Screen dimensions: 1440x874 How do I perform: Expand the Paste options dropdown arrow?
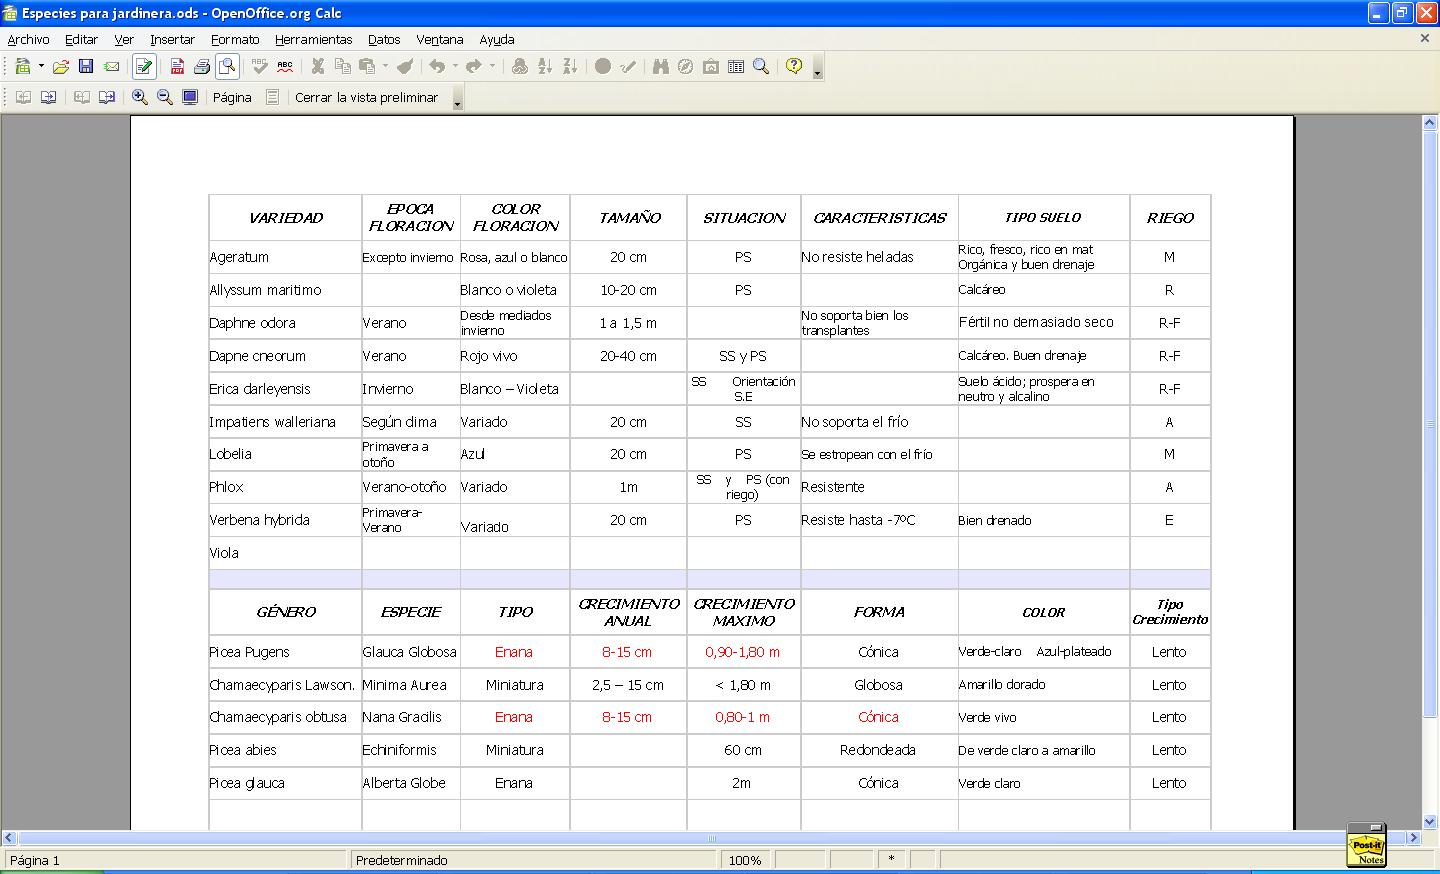click(384, 67)
